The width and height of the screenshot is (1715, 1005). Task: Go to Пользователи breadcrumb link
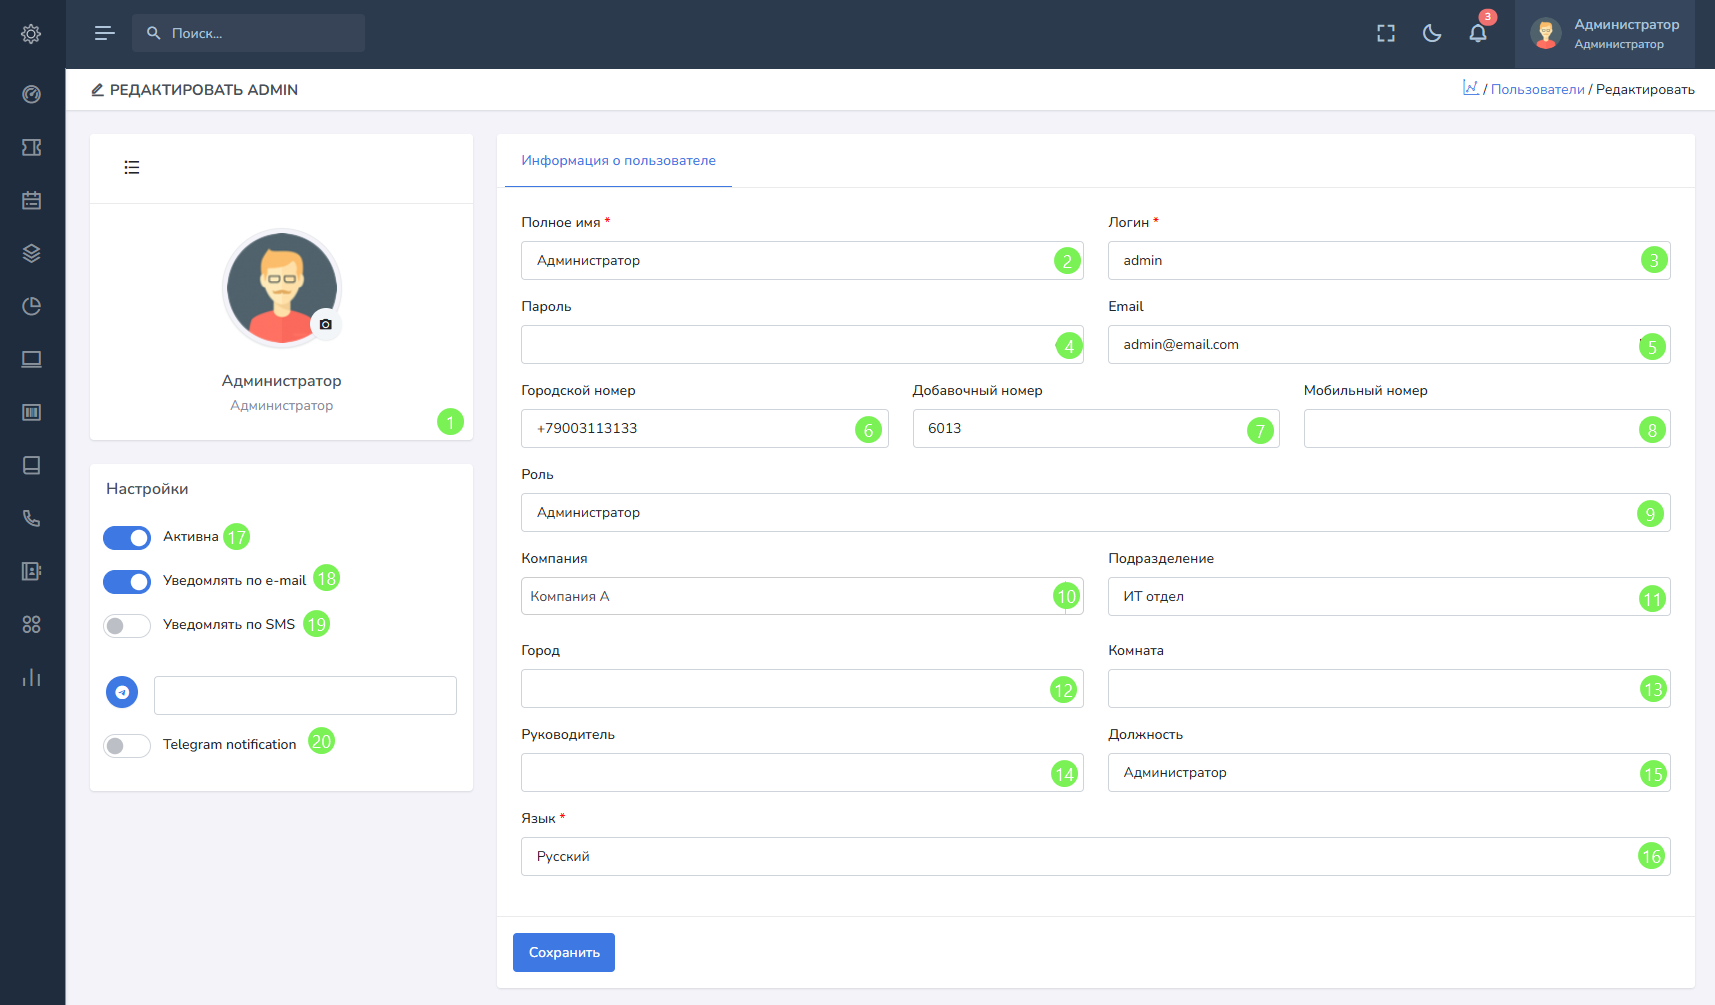click(1537, 90)
